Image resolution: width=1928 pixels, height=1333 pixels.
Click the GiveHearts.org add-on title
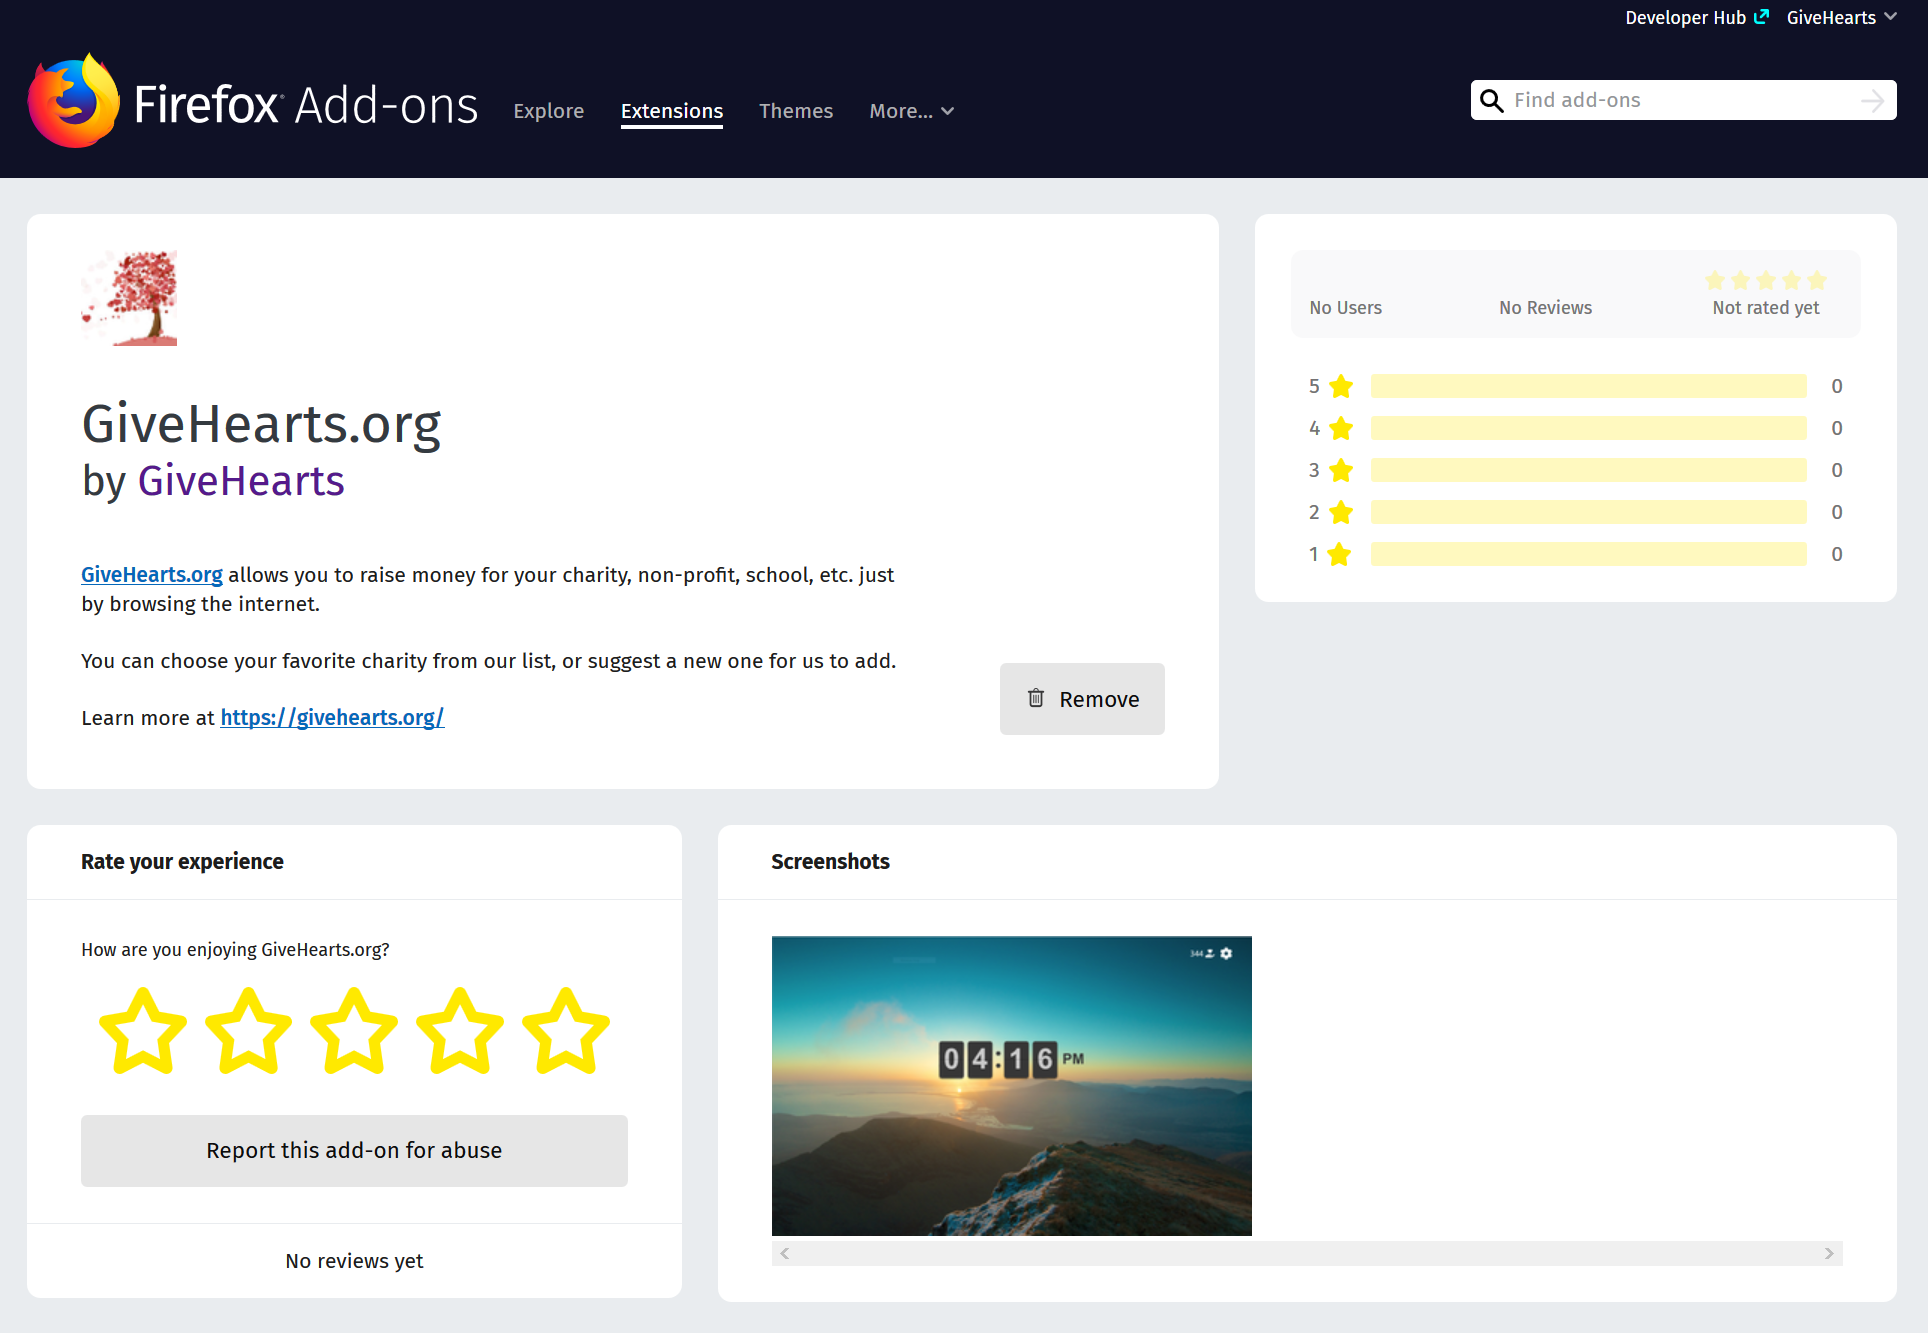[261, 424]
